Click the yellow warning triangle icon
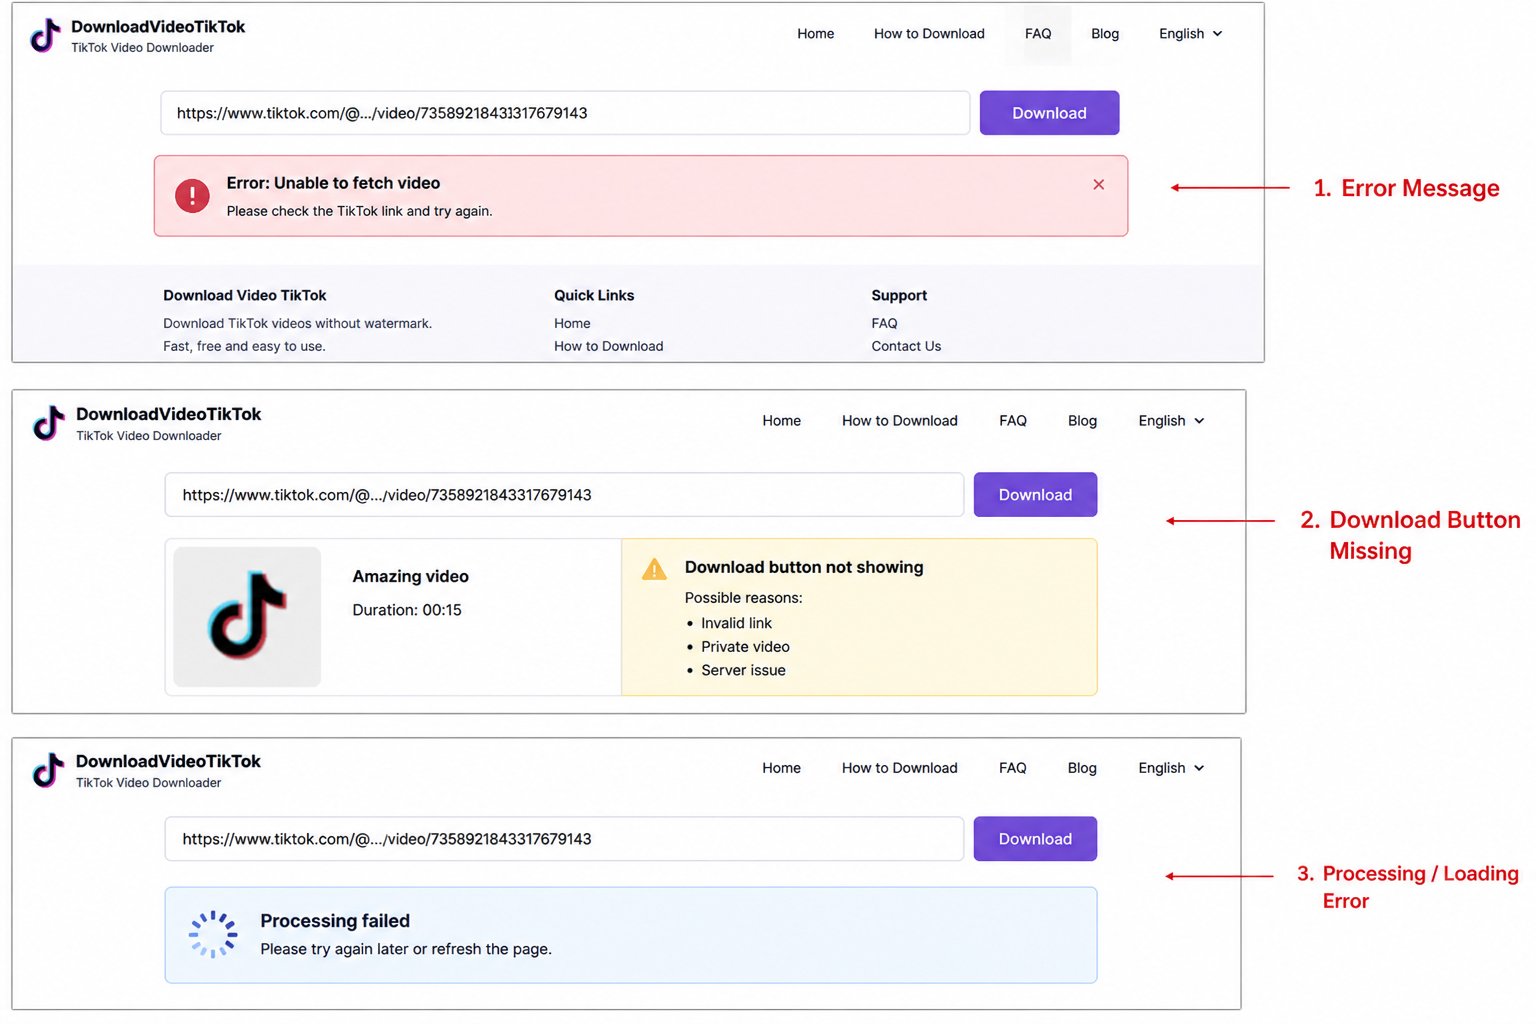Screen dimensions: 1536x1024 [654, 569]
